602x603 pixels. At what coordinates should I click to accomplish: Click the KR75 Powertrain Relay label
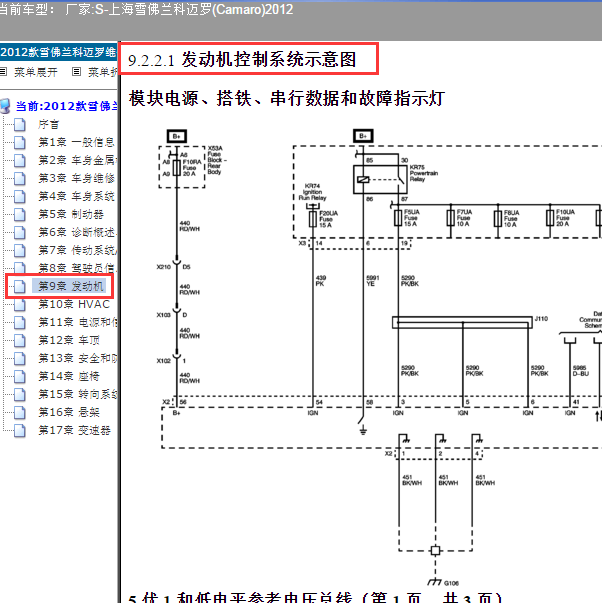[424, 173]
